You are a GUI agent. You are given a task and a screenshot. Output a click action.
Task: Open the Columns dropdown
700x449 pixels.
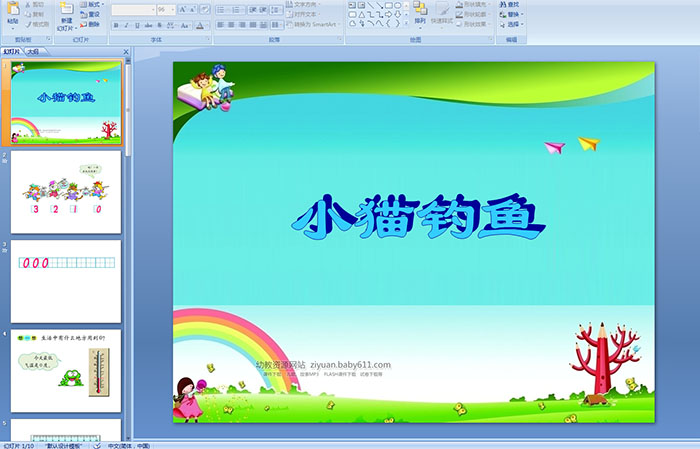277,25
